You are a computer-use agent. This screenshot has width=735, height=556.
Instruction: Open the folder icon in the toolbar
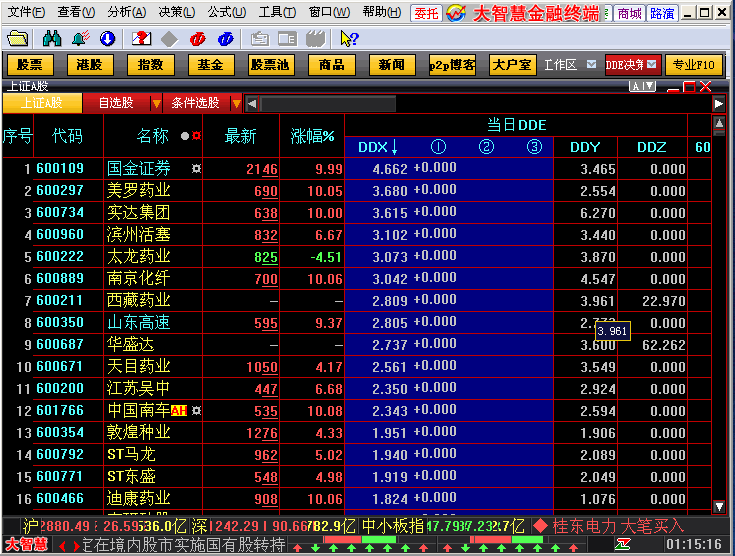pos(18,38)
